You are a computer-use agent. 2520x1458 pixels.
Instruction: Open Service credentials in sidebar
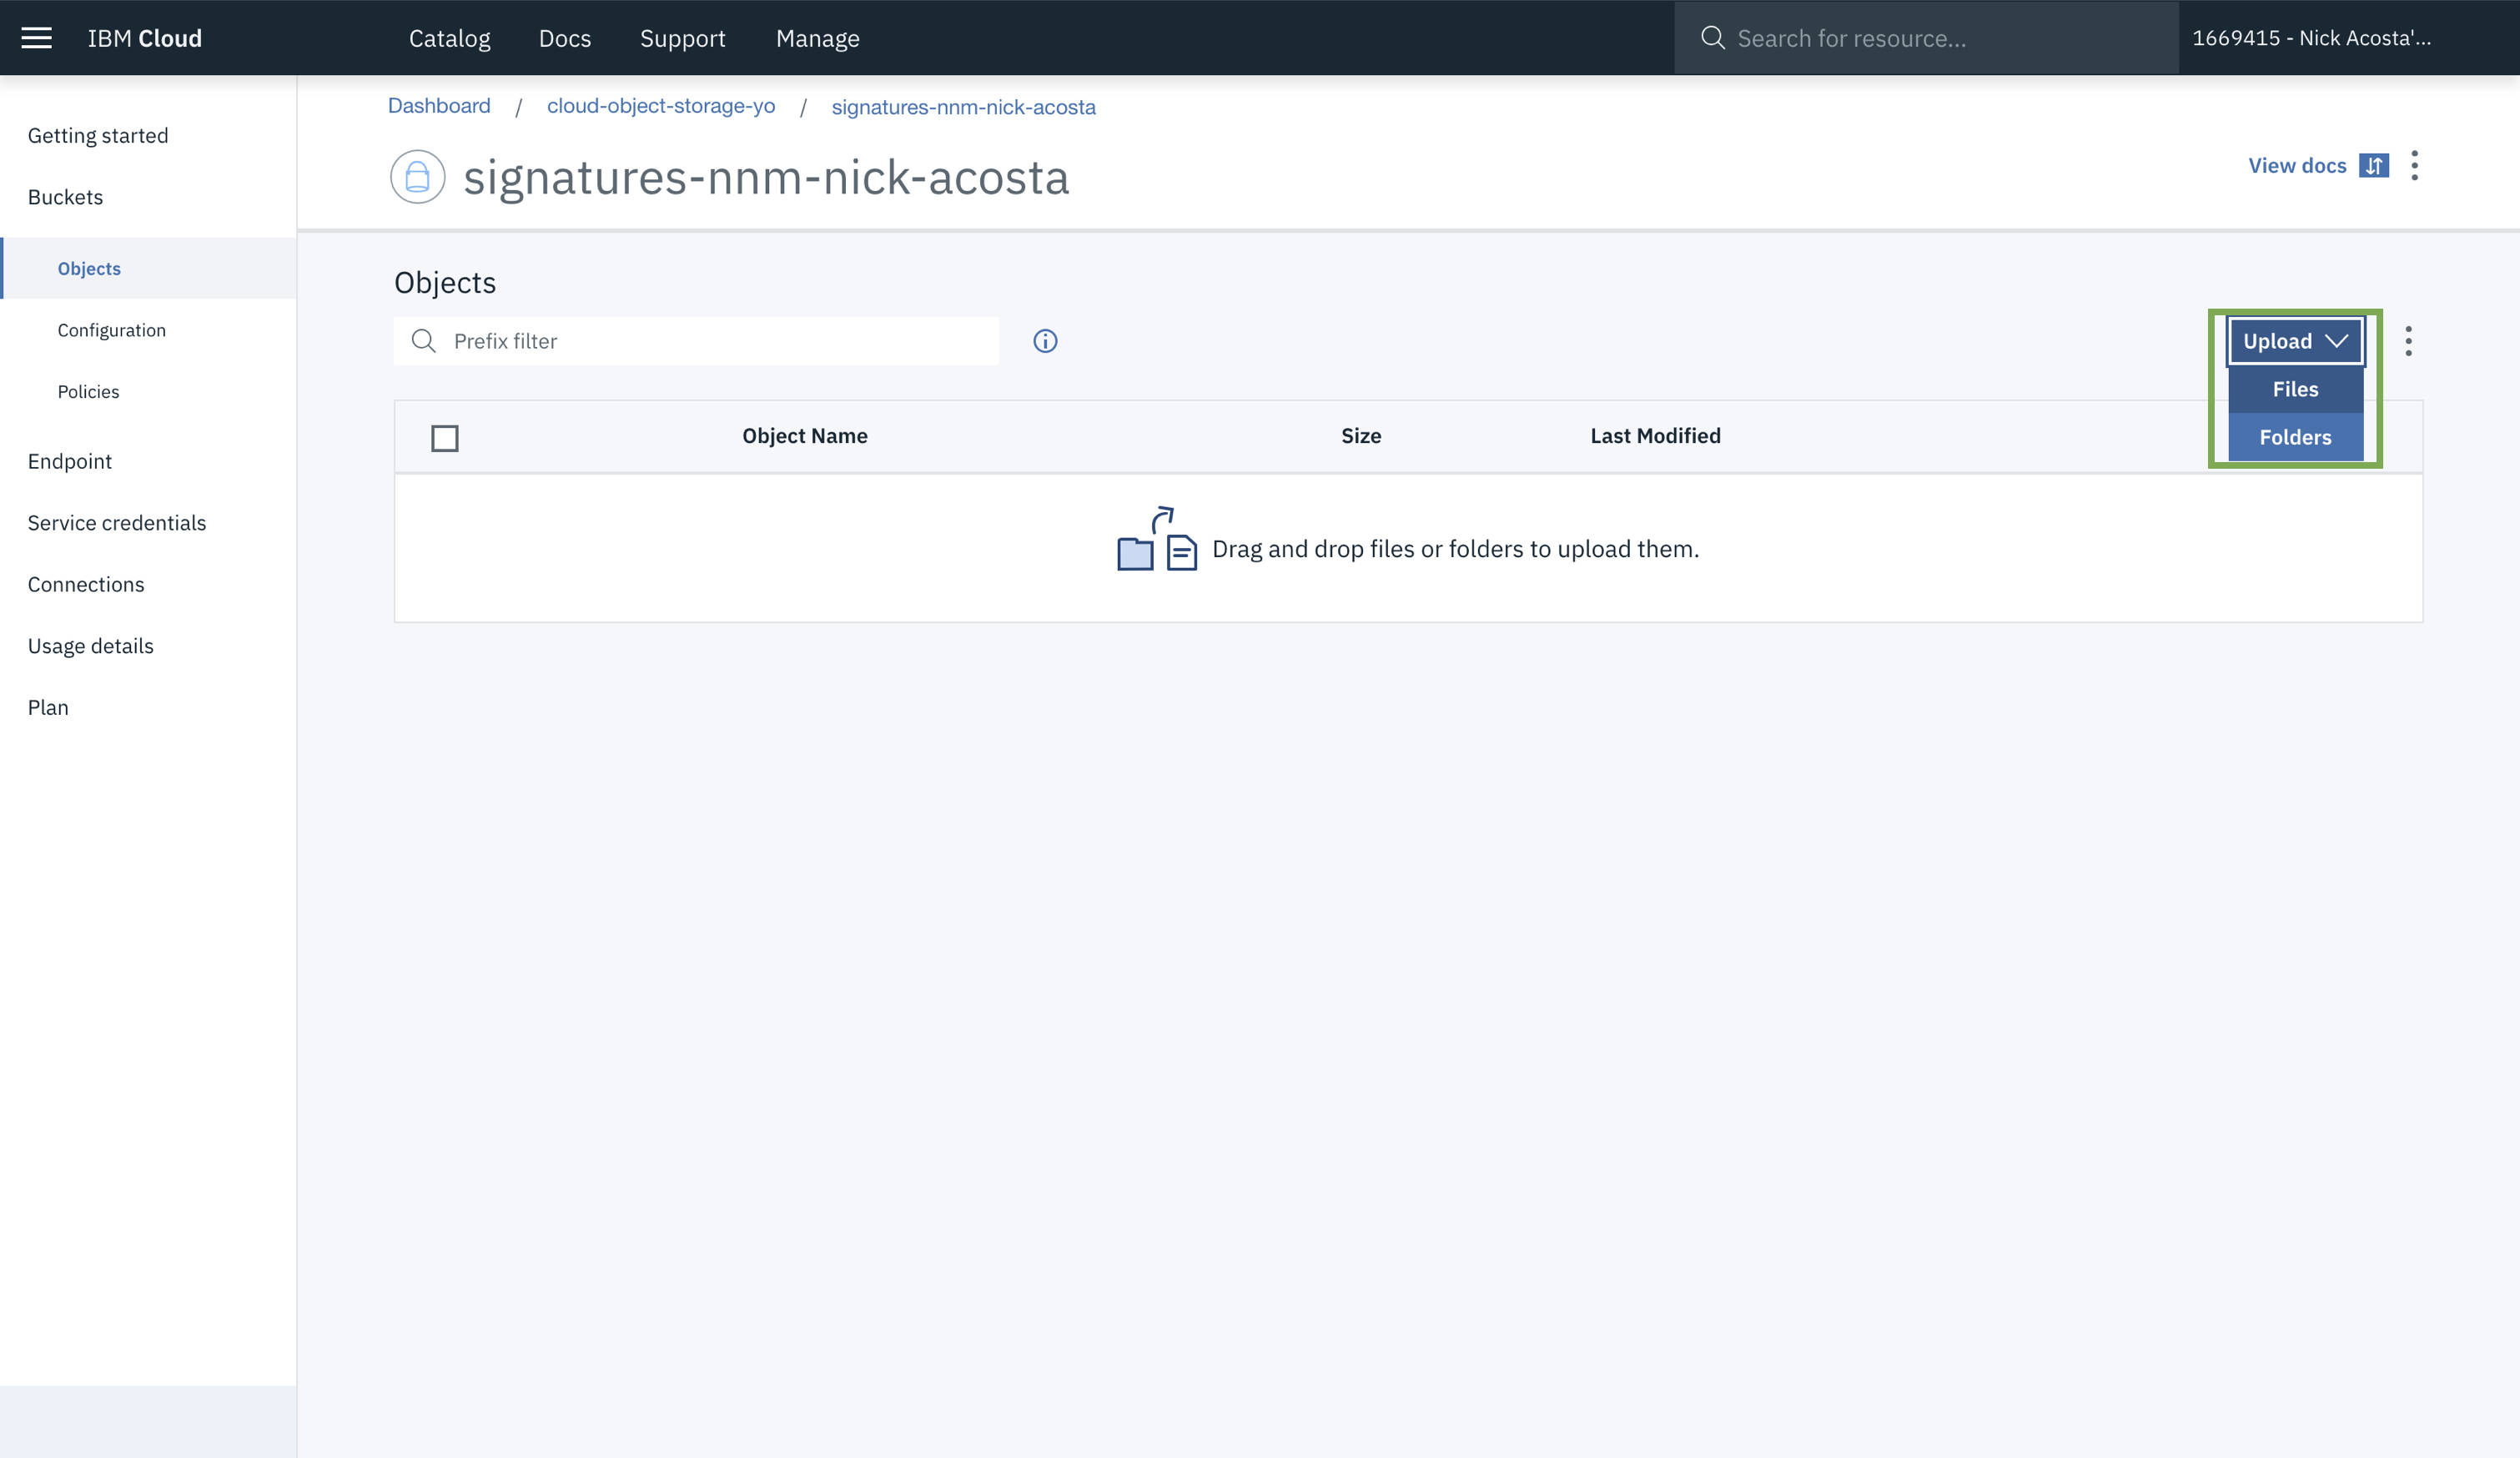coord(117,523)
